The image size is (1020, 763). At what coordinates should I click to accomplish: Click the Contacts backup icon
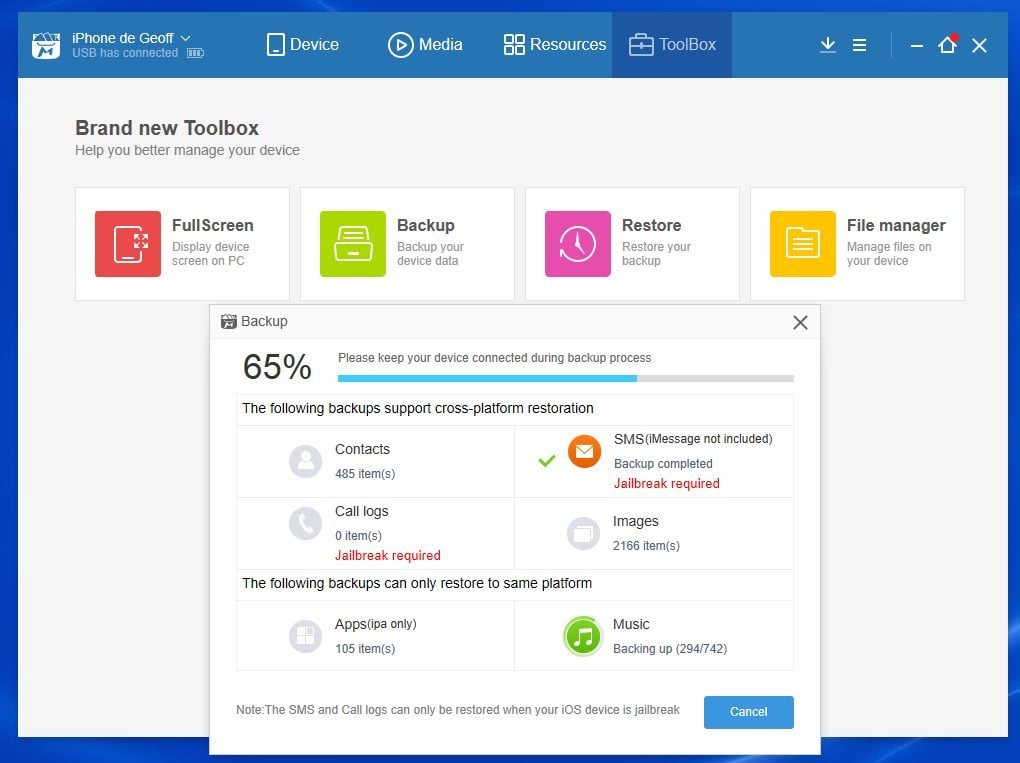305,461
